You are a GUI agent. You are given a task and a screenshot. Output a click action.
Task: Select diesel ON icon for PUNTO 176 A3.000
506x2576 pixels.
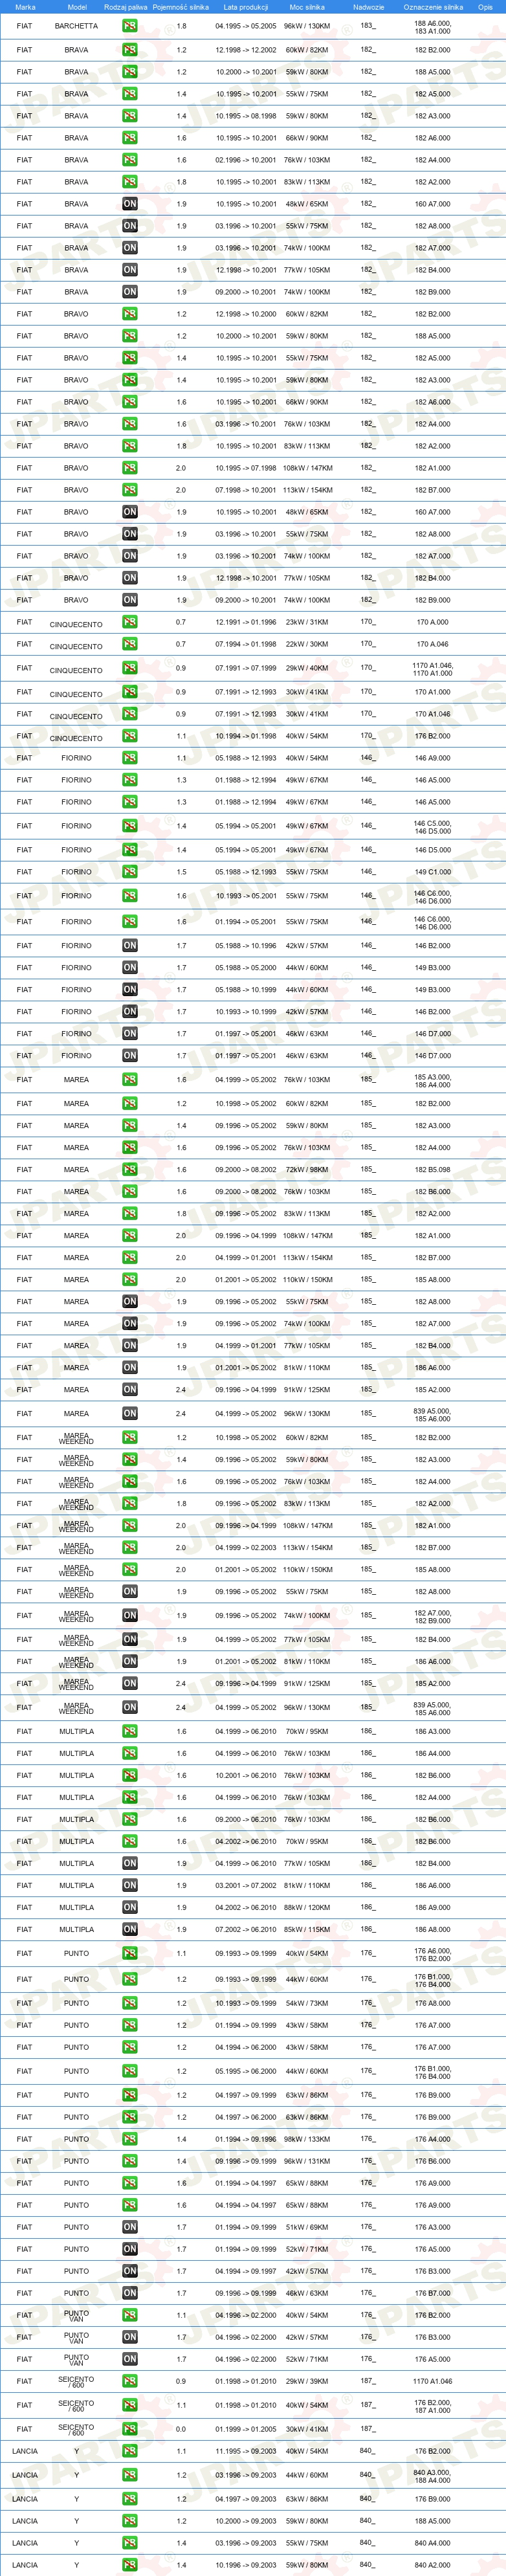(130, 2227)
